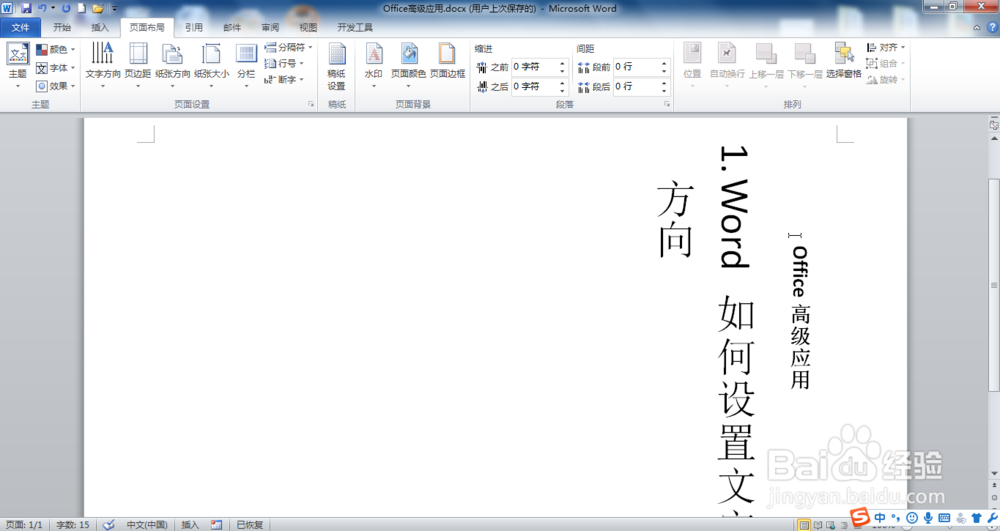Increase the 之前 indent with up stepper
This screenshot has width=1000, height=531.
coord(562,63)
